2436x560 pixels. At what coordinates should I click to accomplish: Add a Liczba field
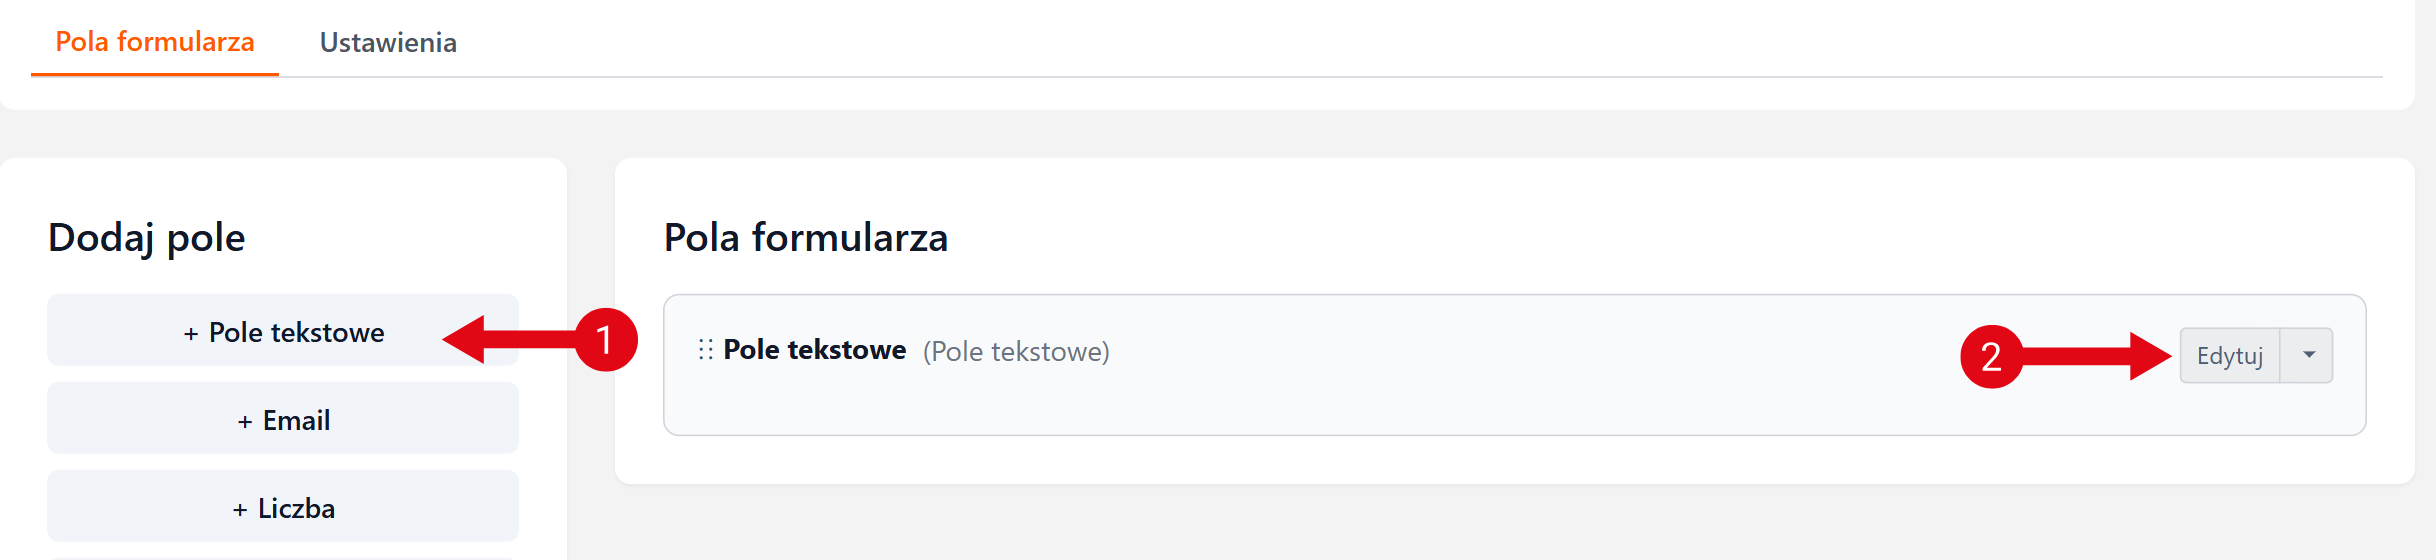pos(283,507)
